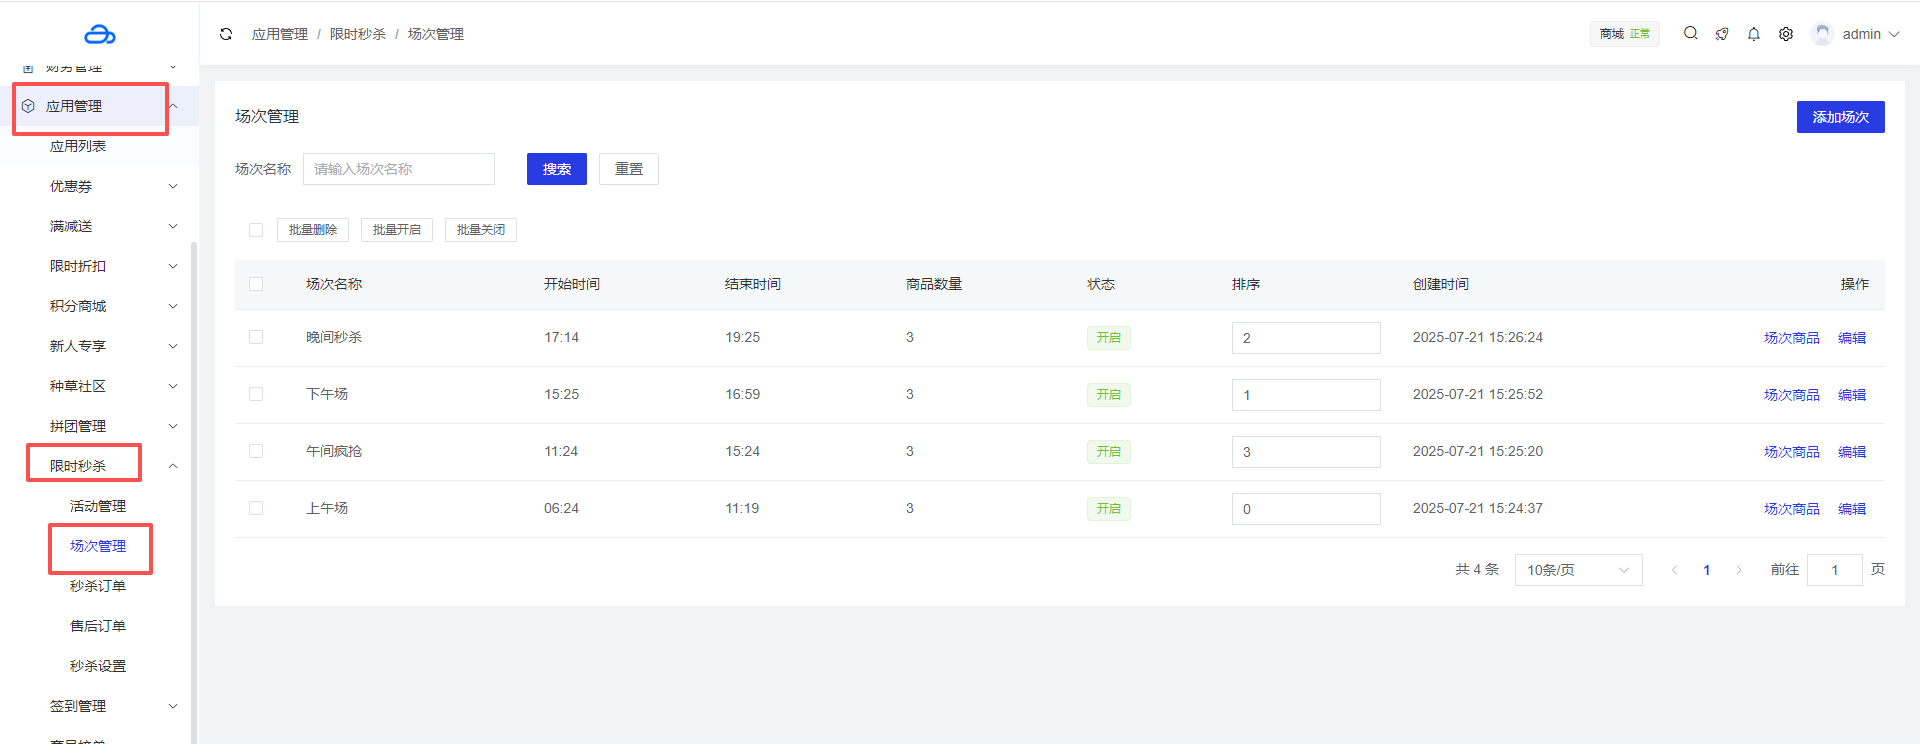Open 秒杀订单 in the sidebar
Viewport: 1920px width, 744px height.
point(98,586)
